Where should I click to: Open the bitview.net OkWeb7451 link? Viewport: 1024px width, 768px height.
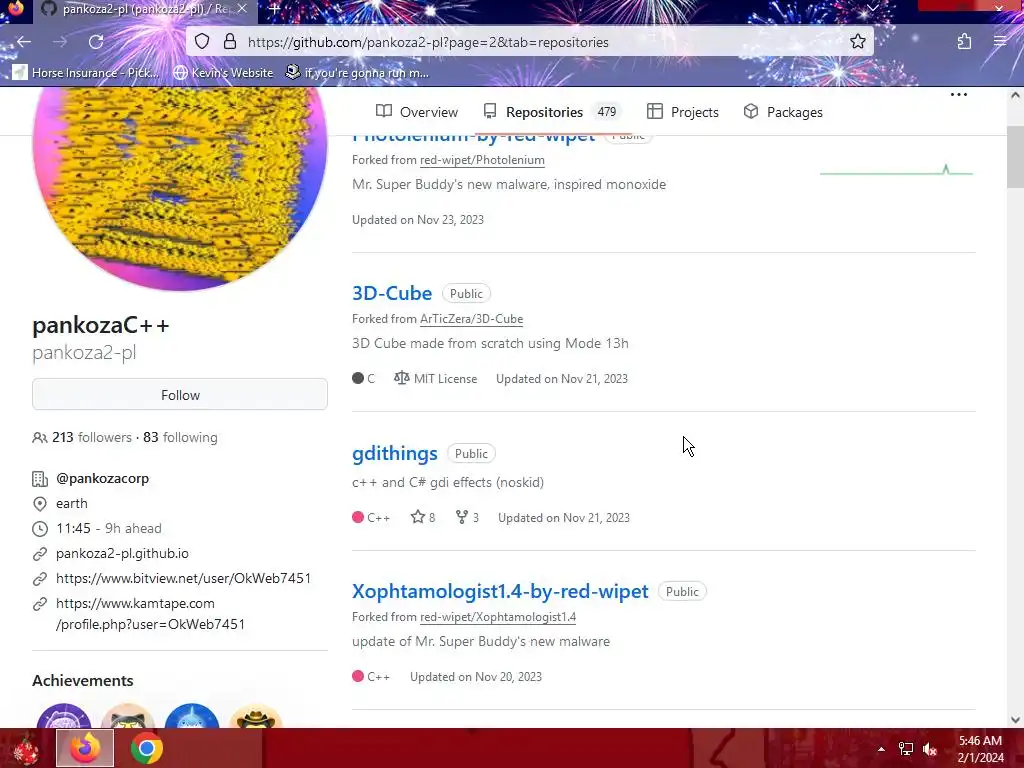coord(184,578)
